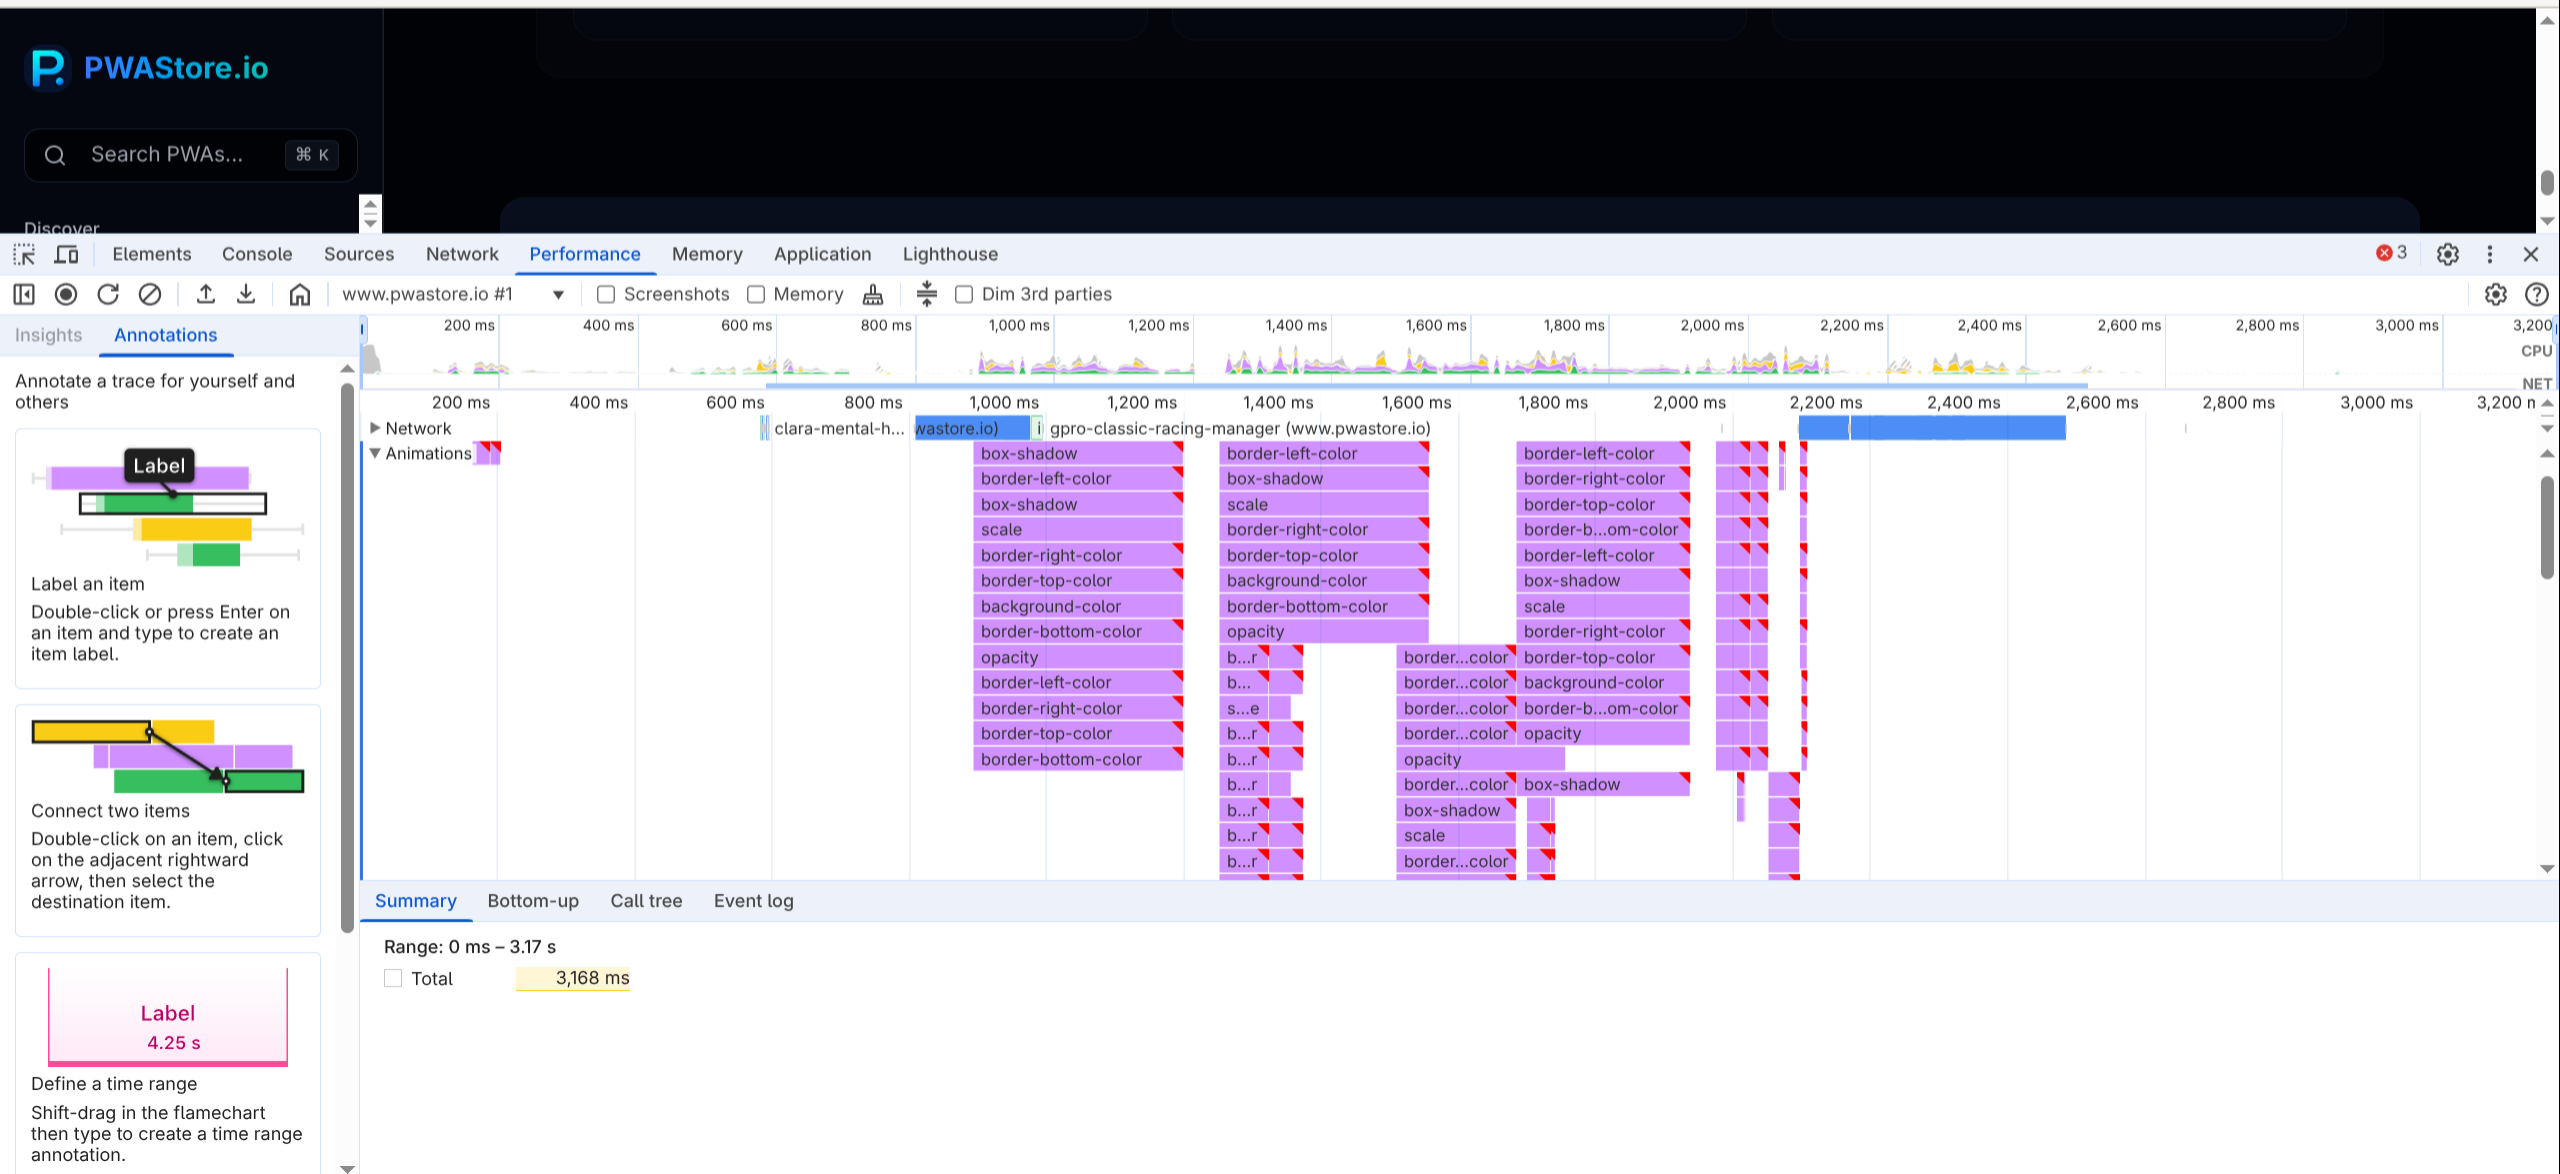This screenshot has width=2560, height=1174.
Task: Open the Call tree tab
Action: [x=646, y=901]
